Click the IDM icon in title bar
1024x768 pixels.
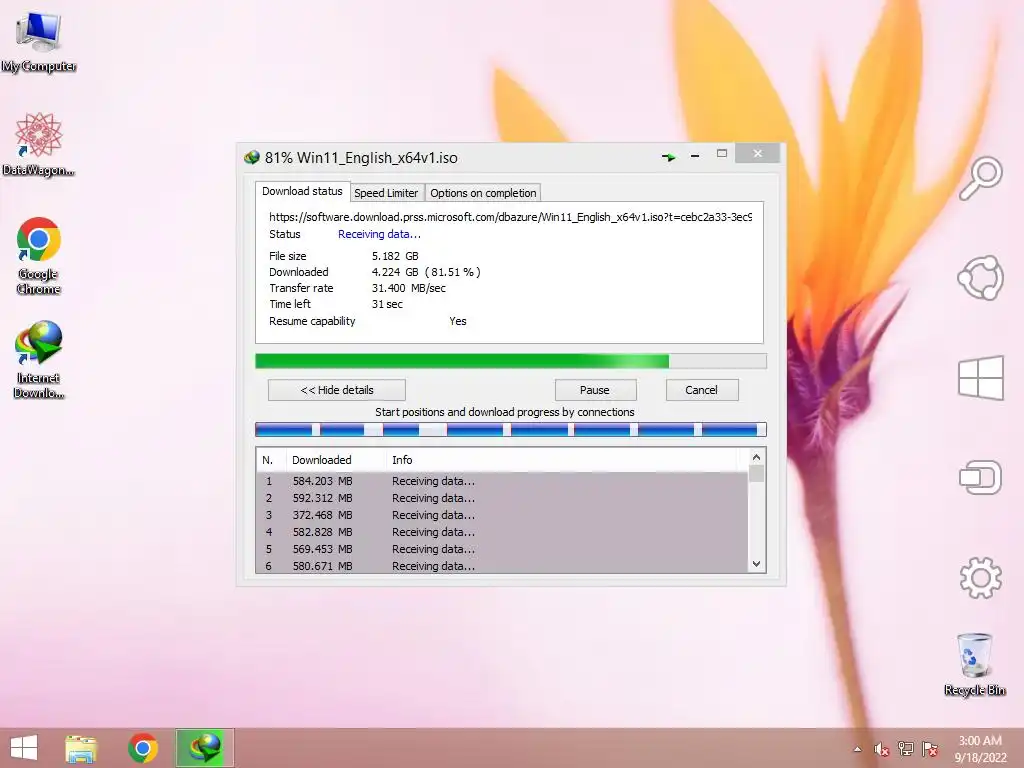point(251,157)
